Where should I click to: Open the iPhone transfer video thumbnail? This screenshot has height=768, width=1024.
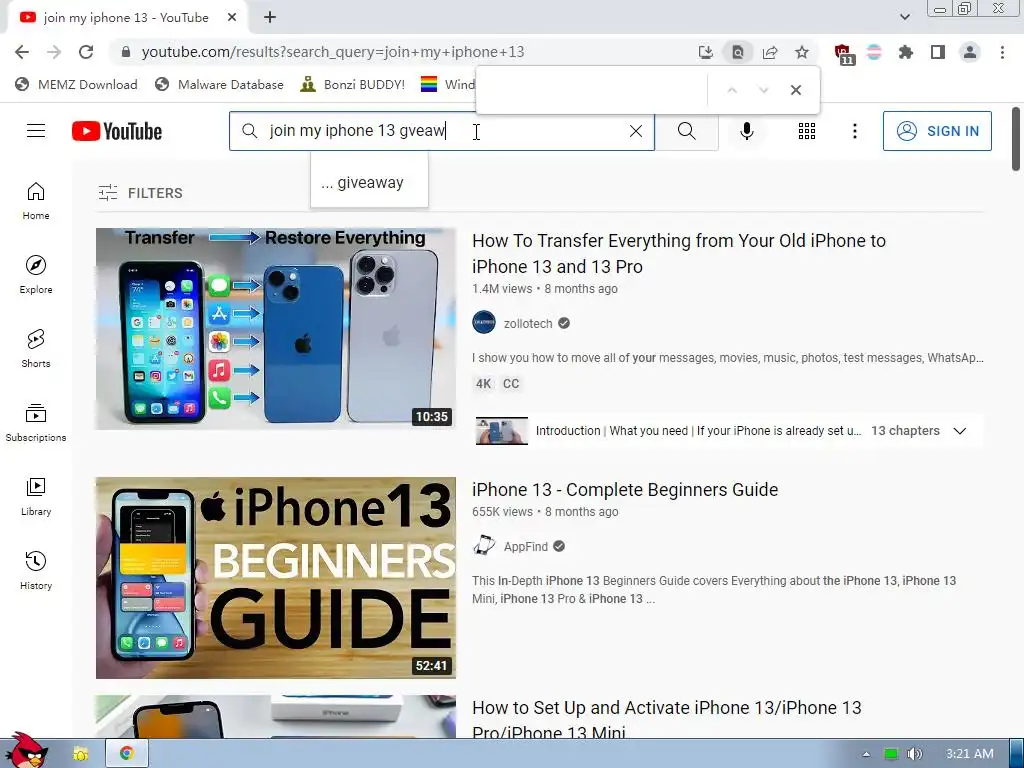(x=276, y=328)
